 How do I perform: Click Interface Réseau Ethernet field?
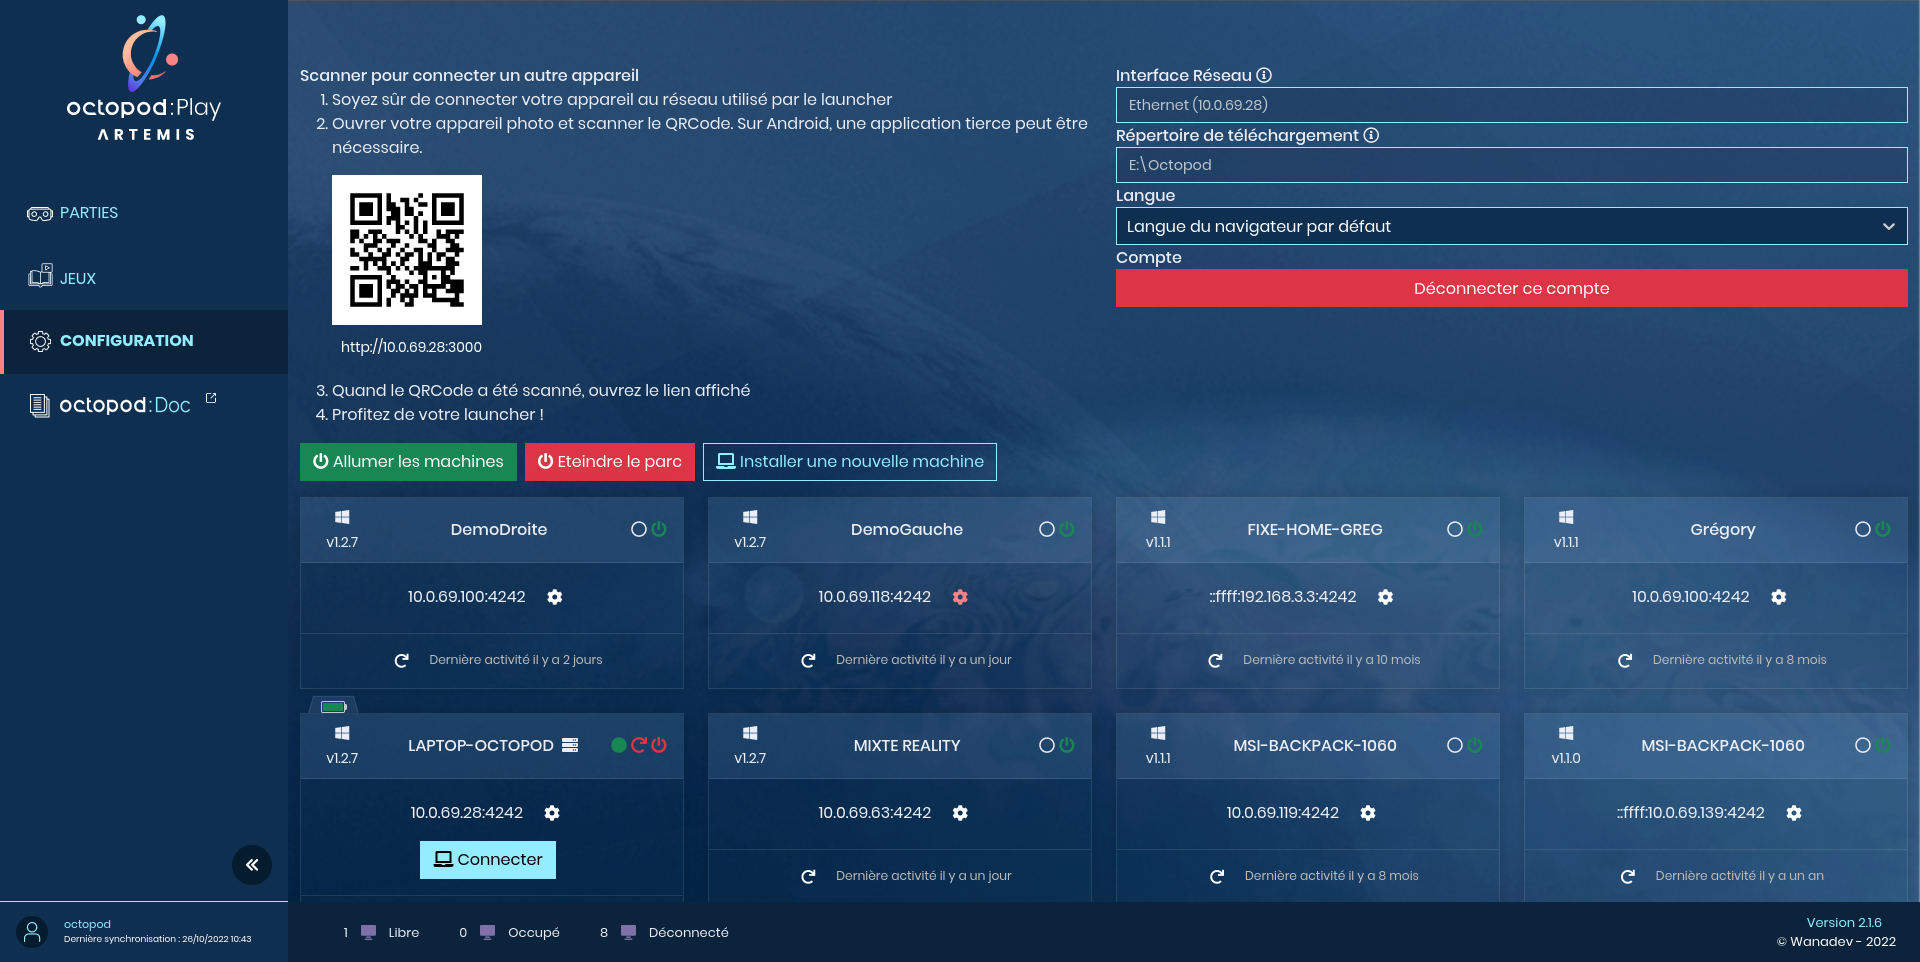coord(1511,105)
